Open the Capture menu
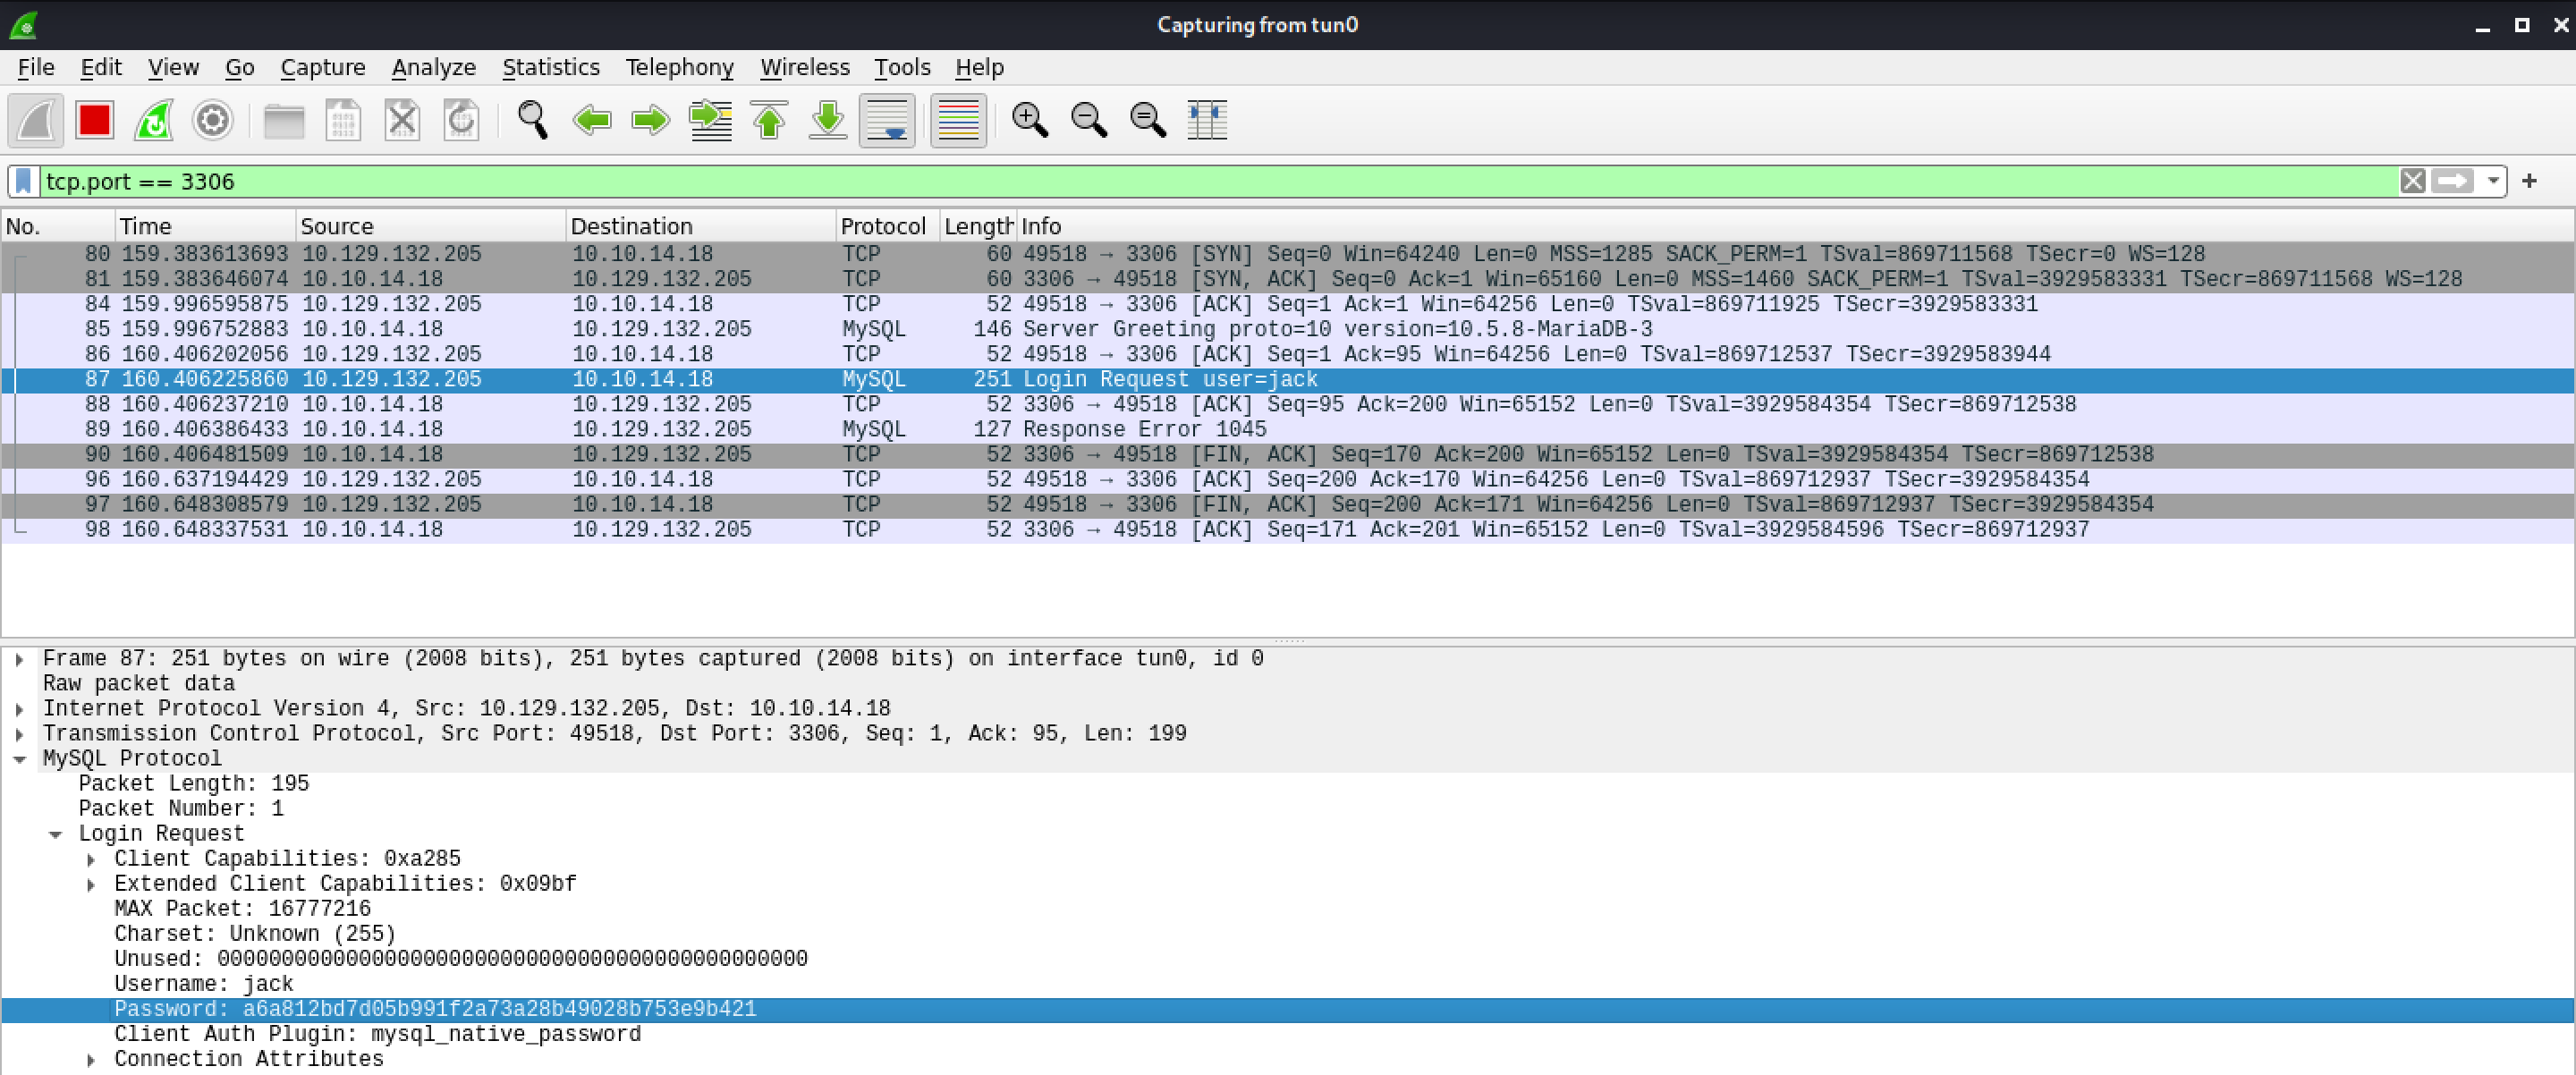Image resolution: width=2576 pixels, height=1075 pixels. pos(322,67)
